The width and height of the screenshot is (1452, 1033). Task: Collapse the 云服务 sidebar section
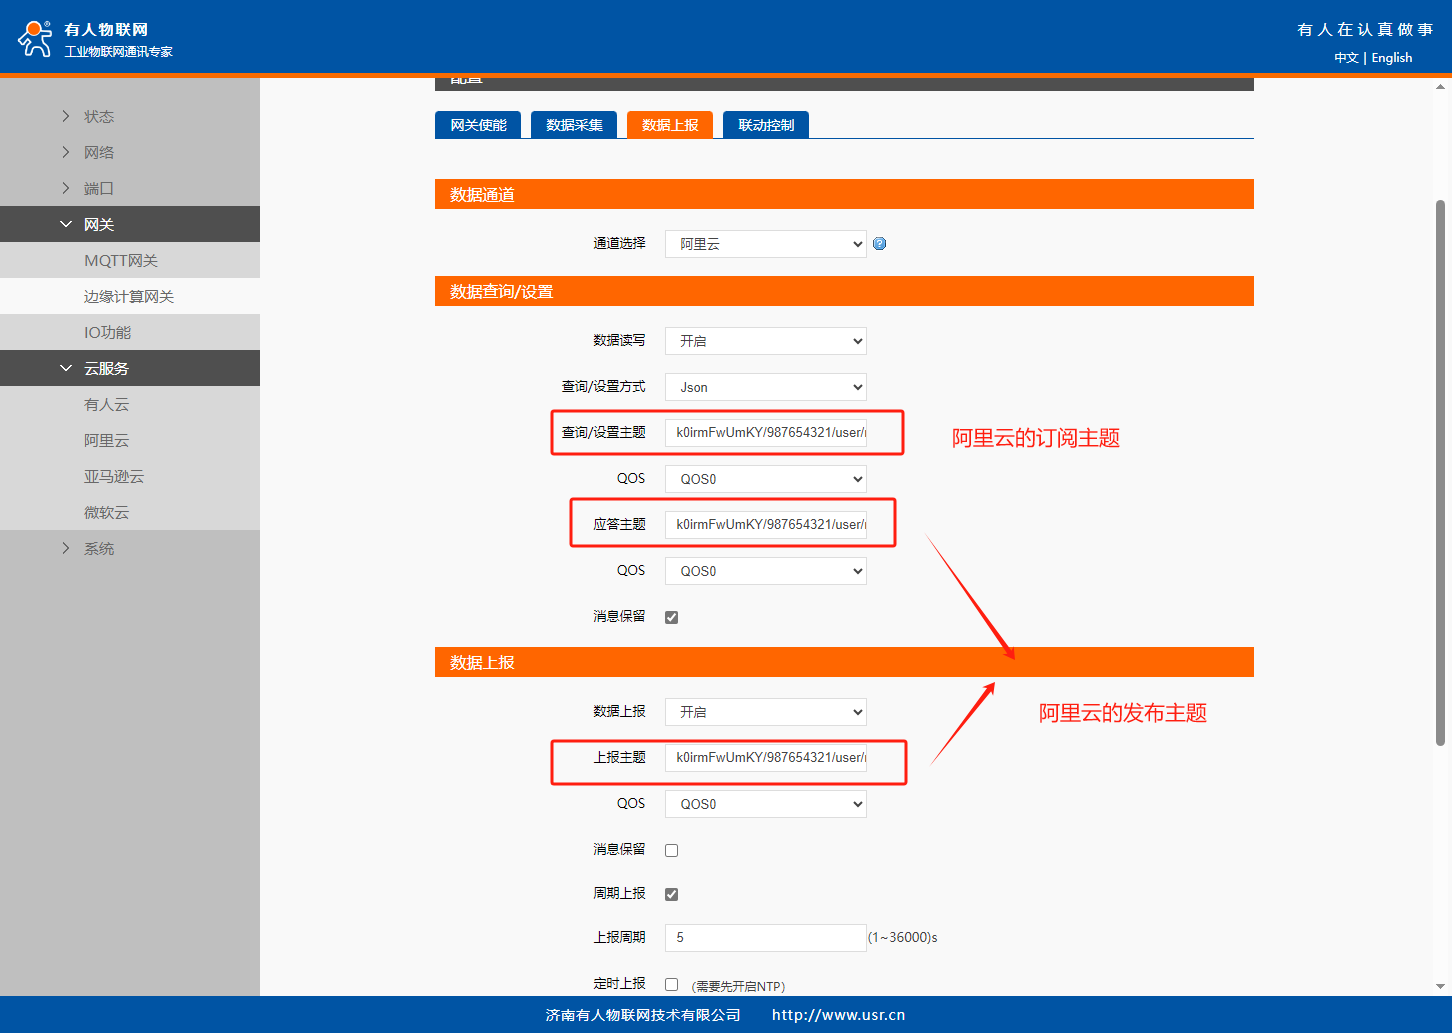click(130, 368)
